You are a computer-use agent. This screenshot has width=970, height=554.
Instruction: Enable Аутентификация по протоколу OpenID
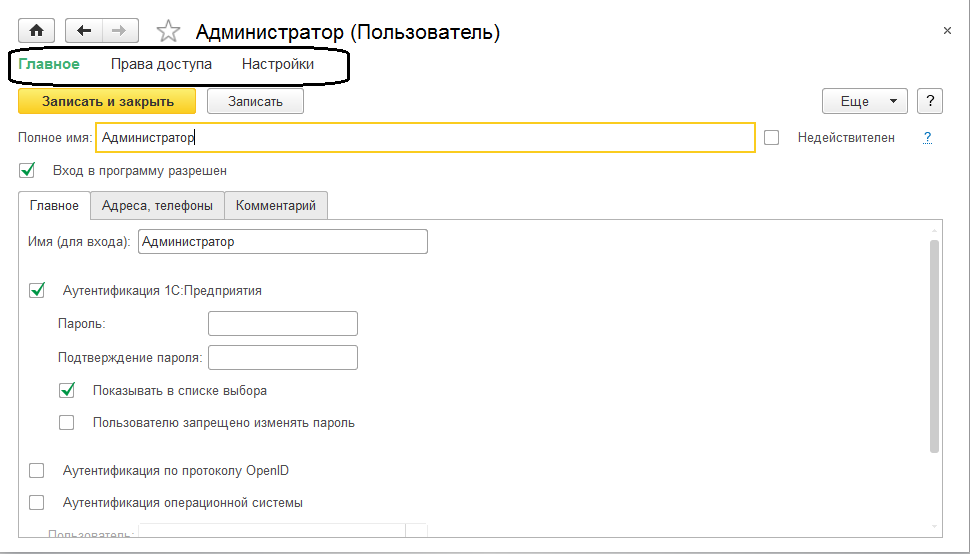pos(38,471)
